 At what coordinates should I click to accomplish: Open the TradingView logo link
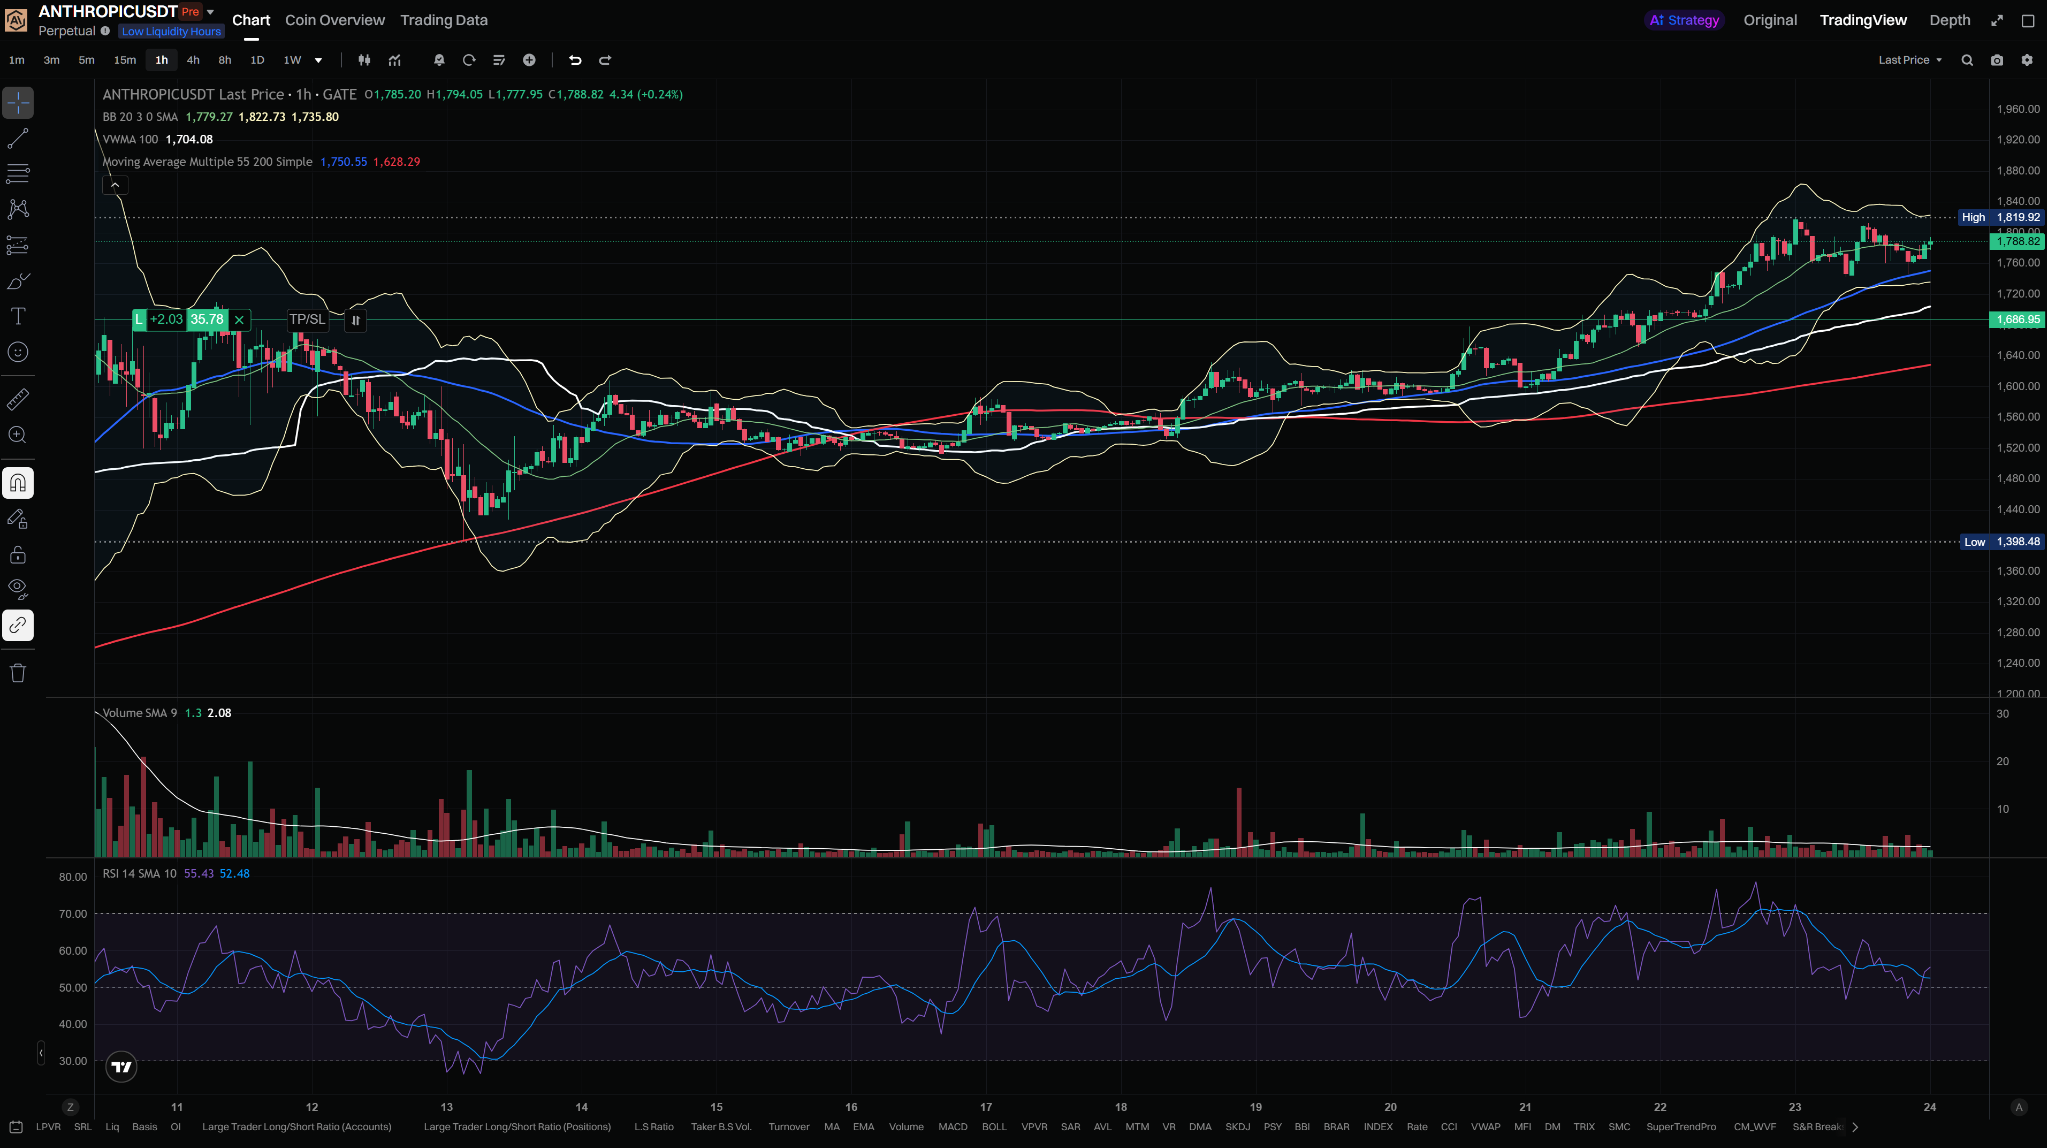click(x=121, y=1067)
